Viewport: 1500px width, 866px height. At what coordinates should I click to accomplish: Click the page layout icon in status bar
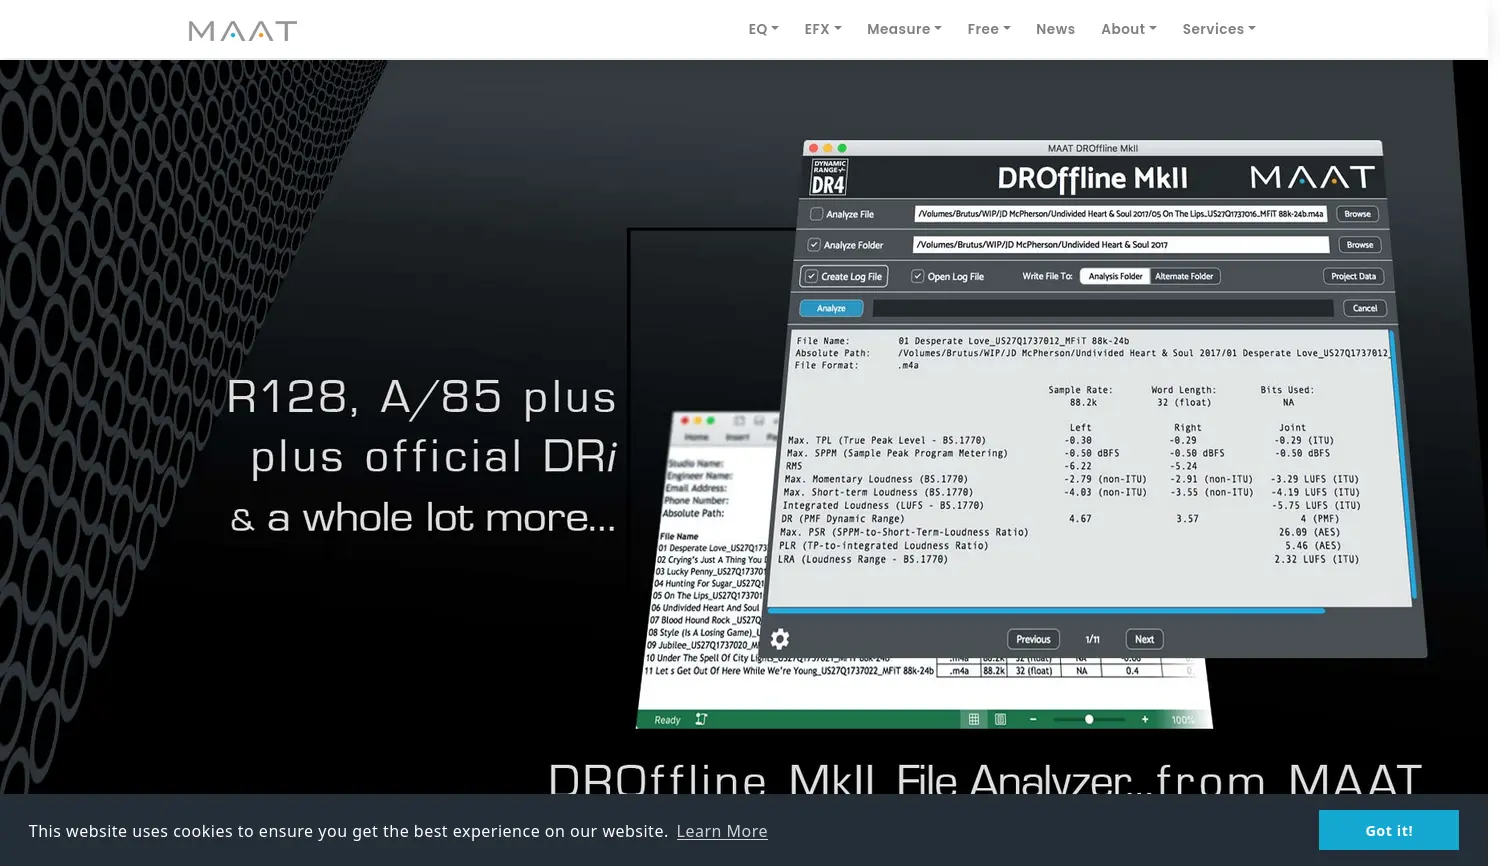tap(1000, 719)
